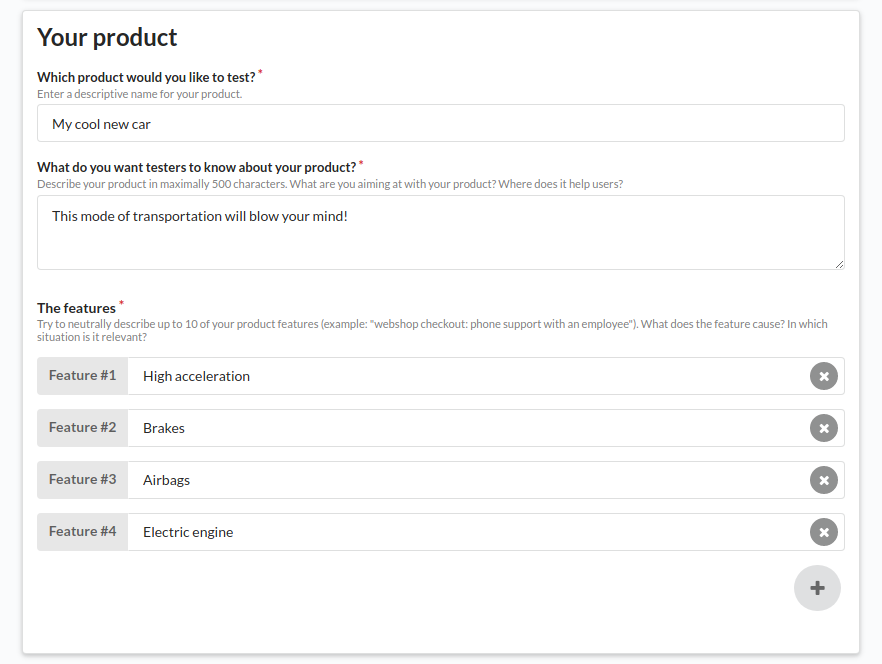Screen dimensions: 882x664
Task: Click the Feature #4 label
Action: (83, 532)
